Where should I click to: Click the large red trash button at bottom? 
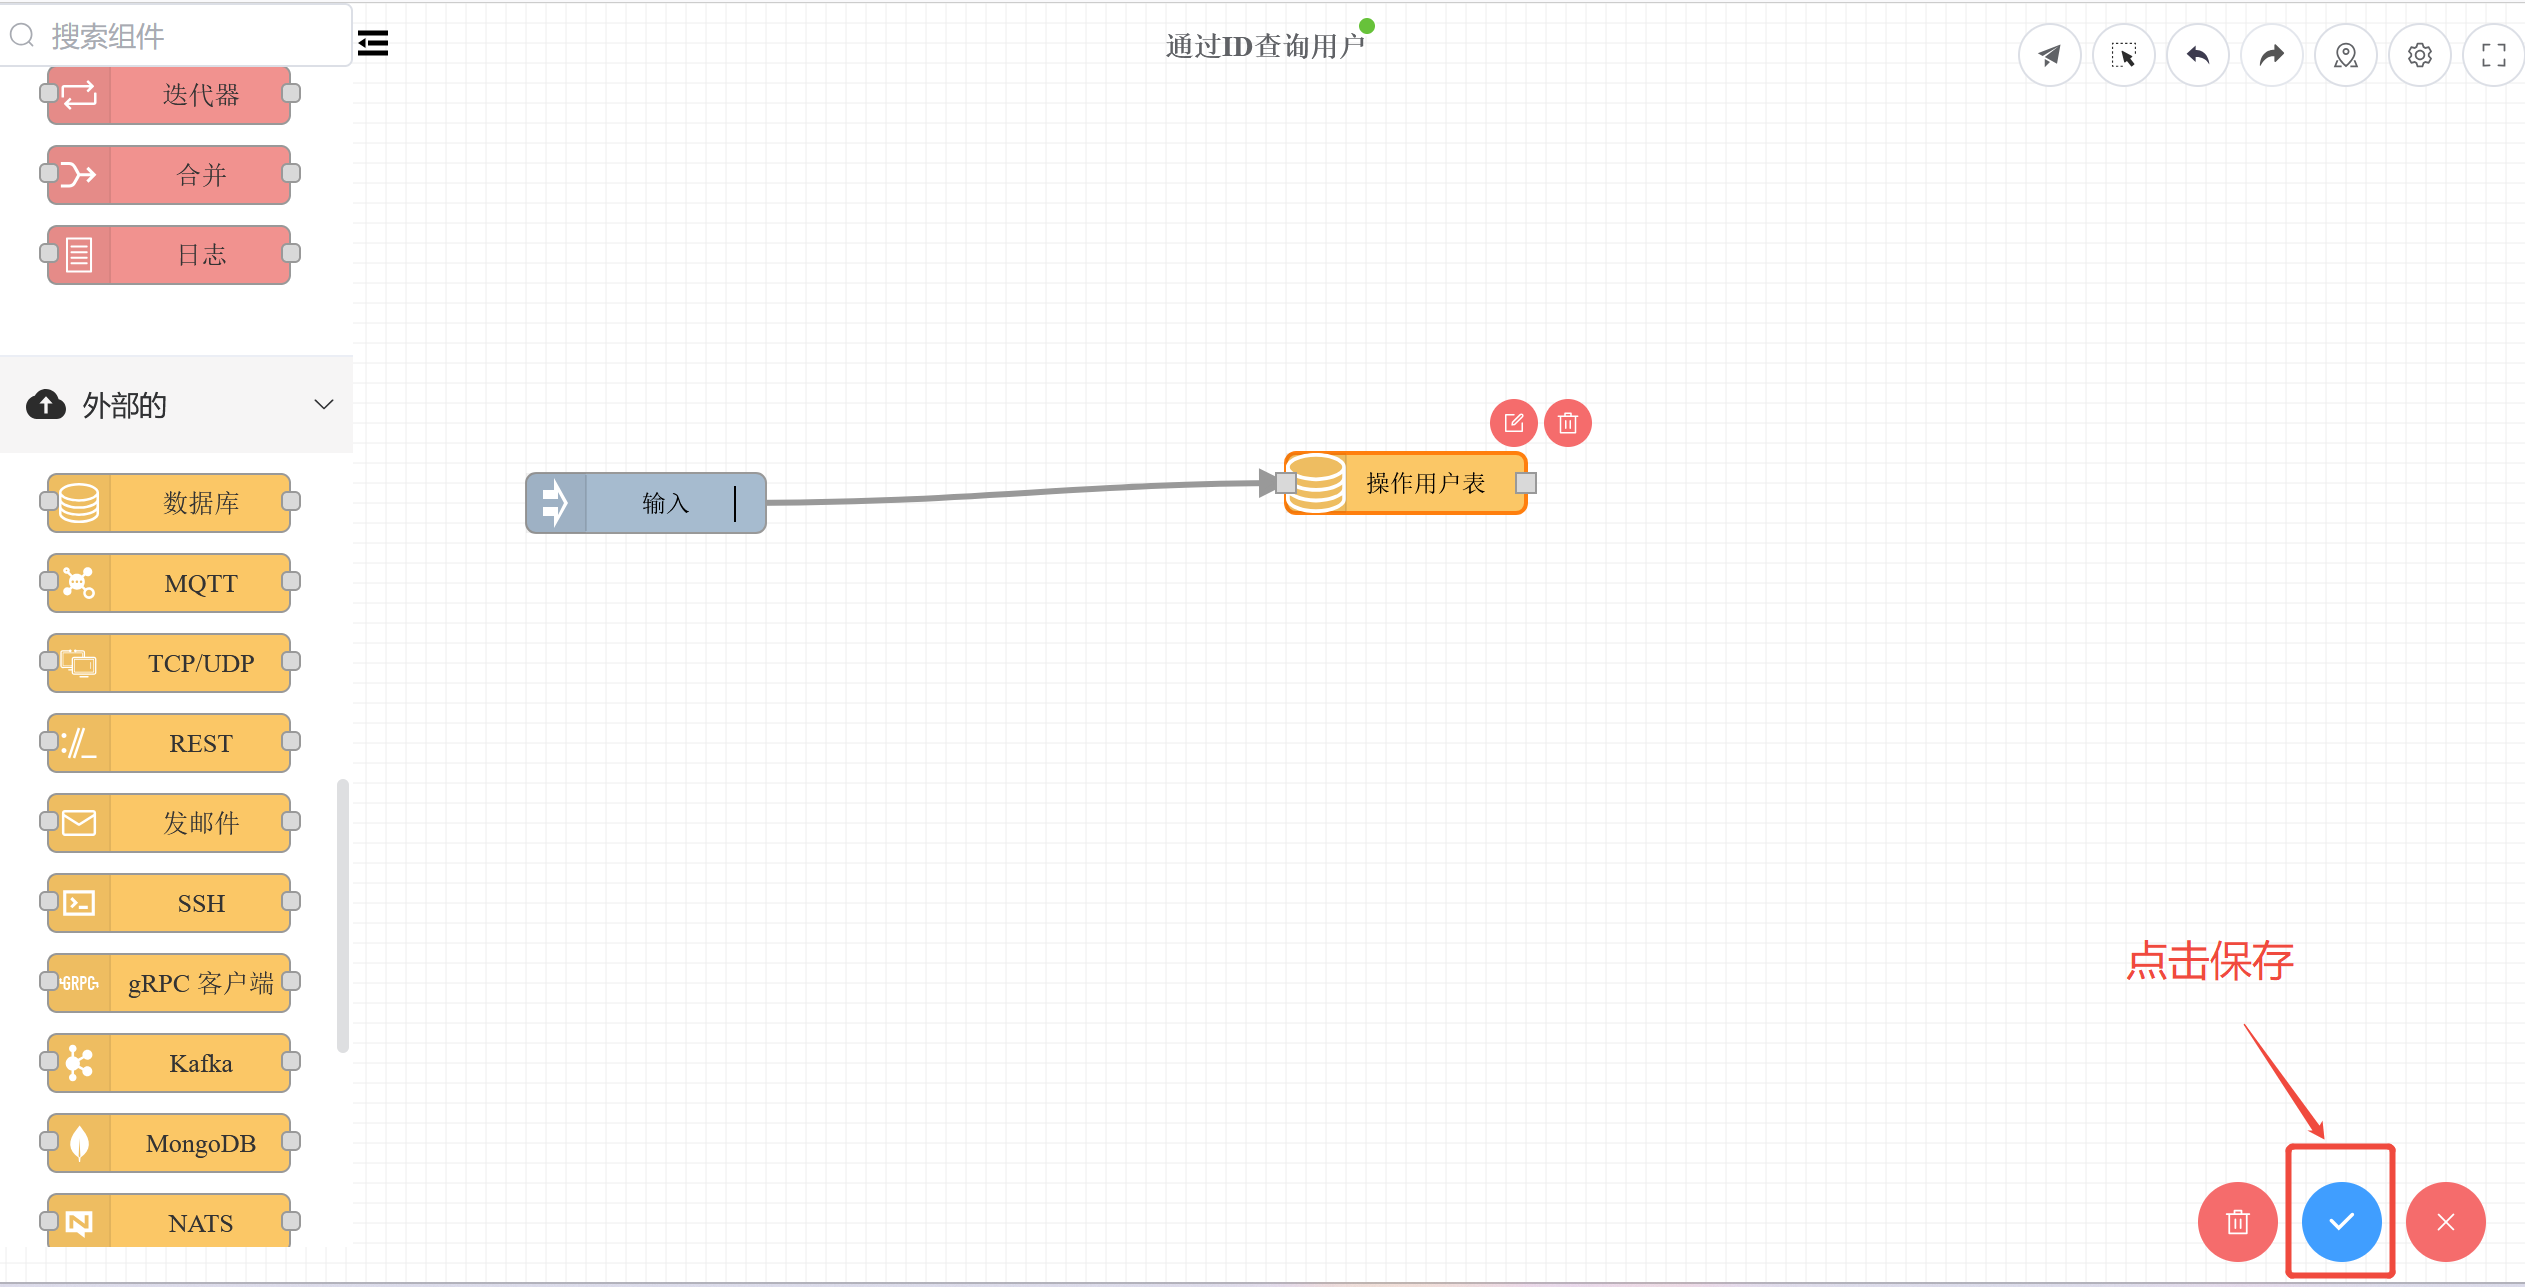click(x=2237, y=1221)
